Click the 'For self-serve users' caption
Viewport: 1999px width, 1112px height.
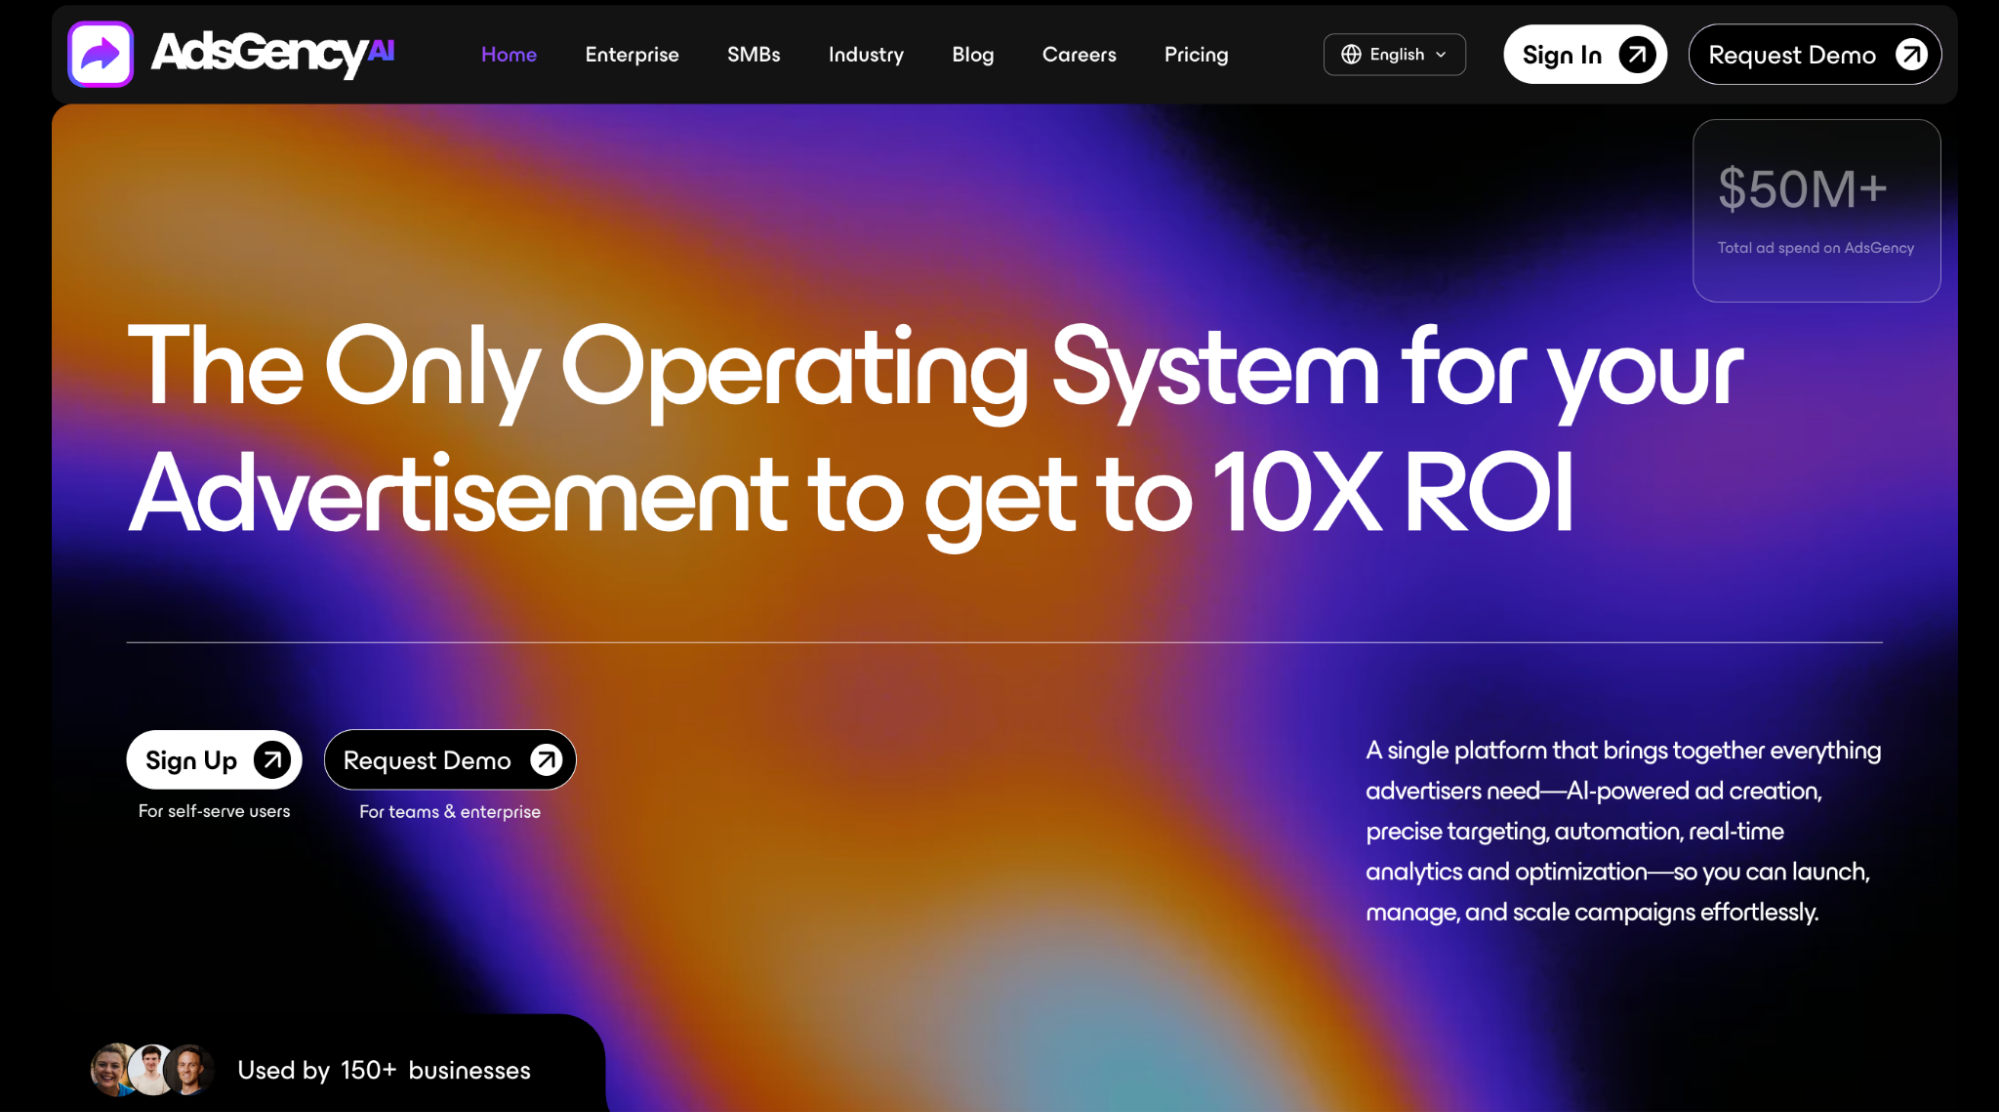point(214,811)
